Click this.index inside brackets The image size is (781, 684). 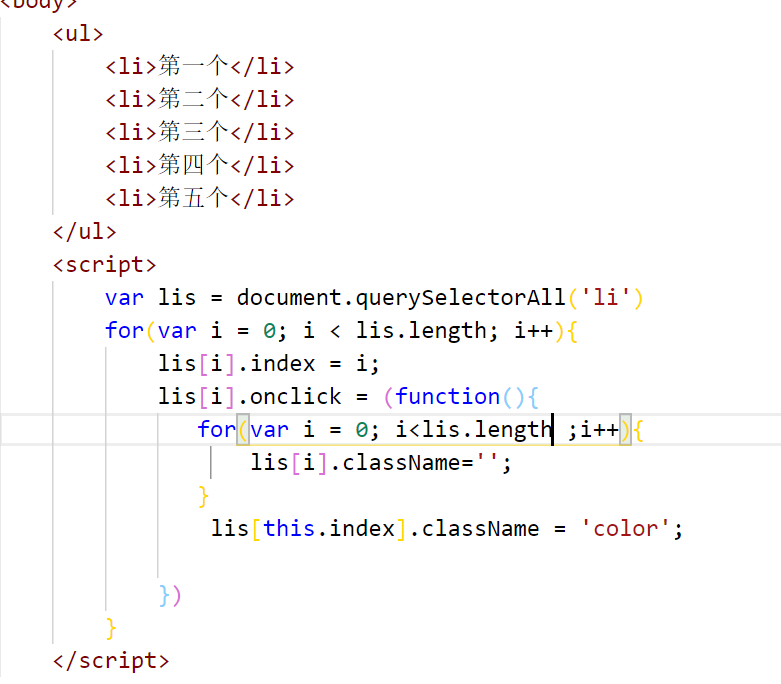[329, 529]
